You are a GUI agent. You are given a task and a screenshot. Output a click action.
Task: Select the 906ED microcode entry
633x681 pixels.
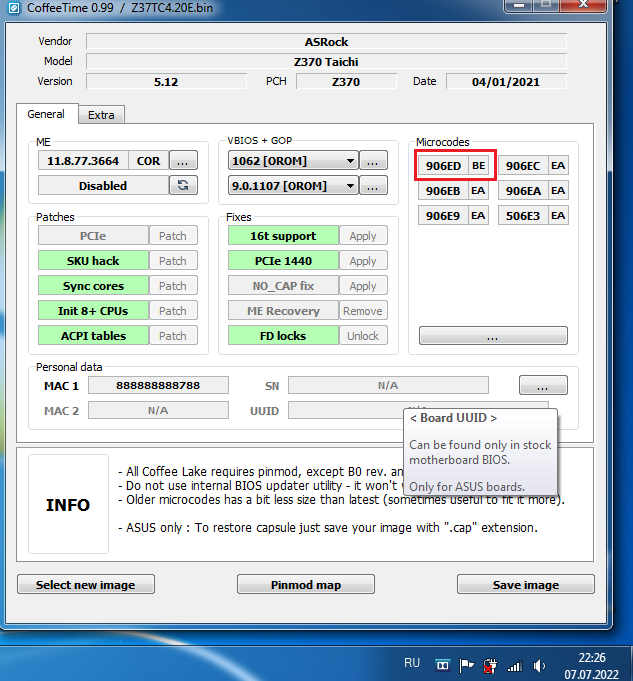tap(443, 165)
